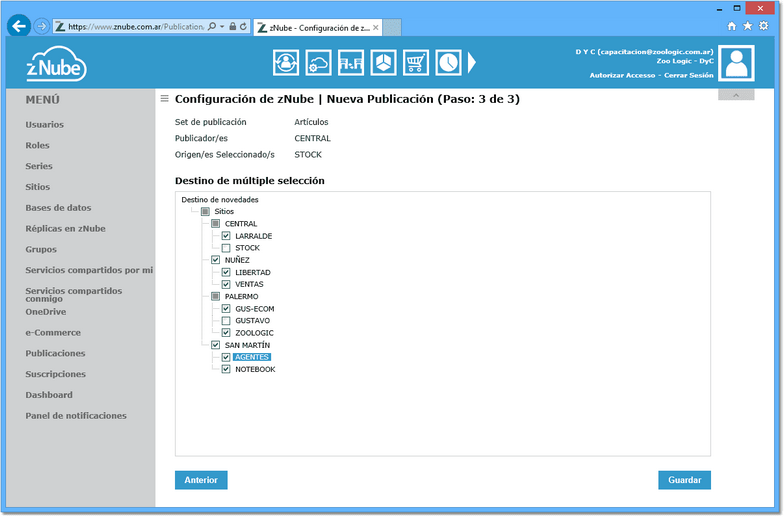Show more toolbar icons with arrow
The width and height of the screenshot is (784, 517).
point(472,63)
